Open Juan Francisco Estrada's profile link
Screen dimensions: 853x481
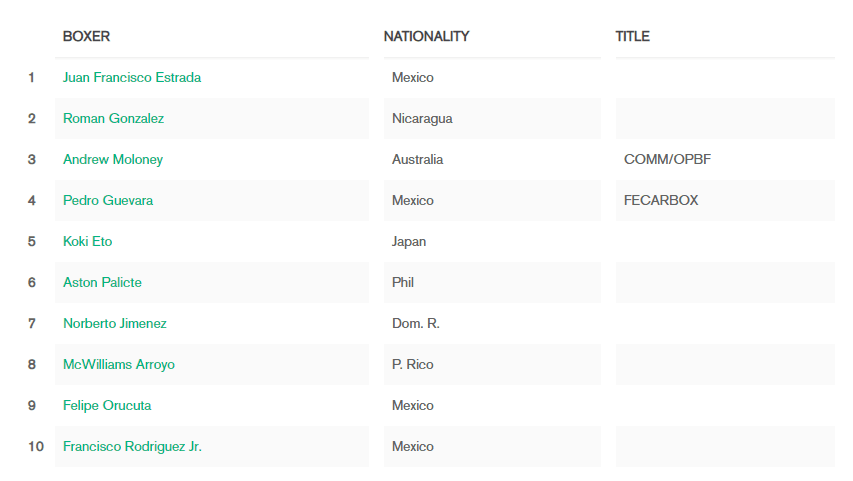coord(132,77)
